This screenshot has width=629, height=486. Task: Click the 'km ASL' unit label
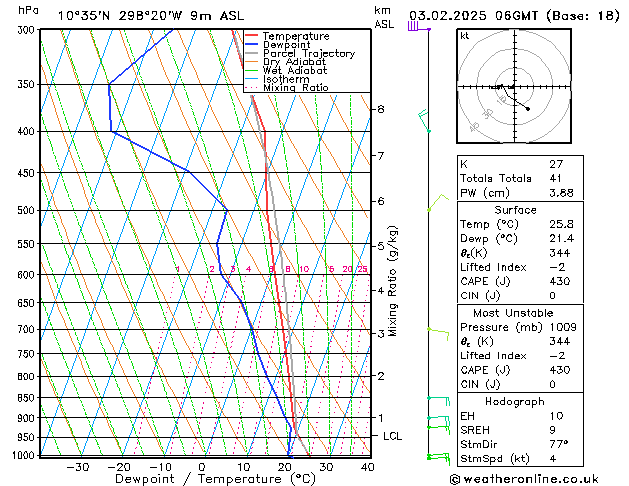click(384, 17)
